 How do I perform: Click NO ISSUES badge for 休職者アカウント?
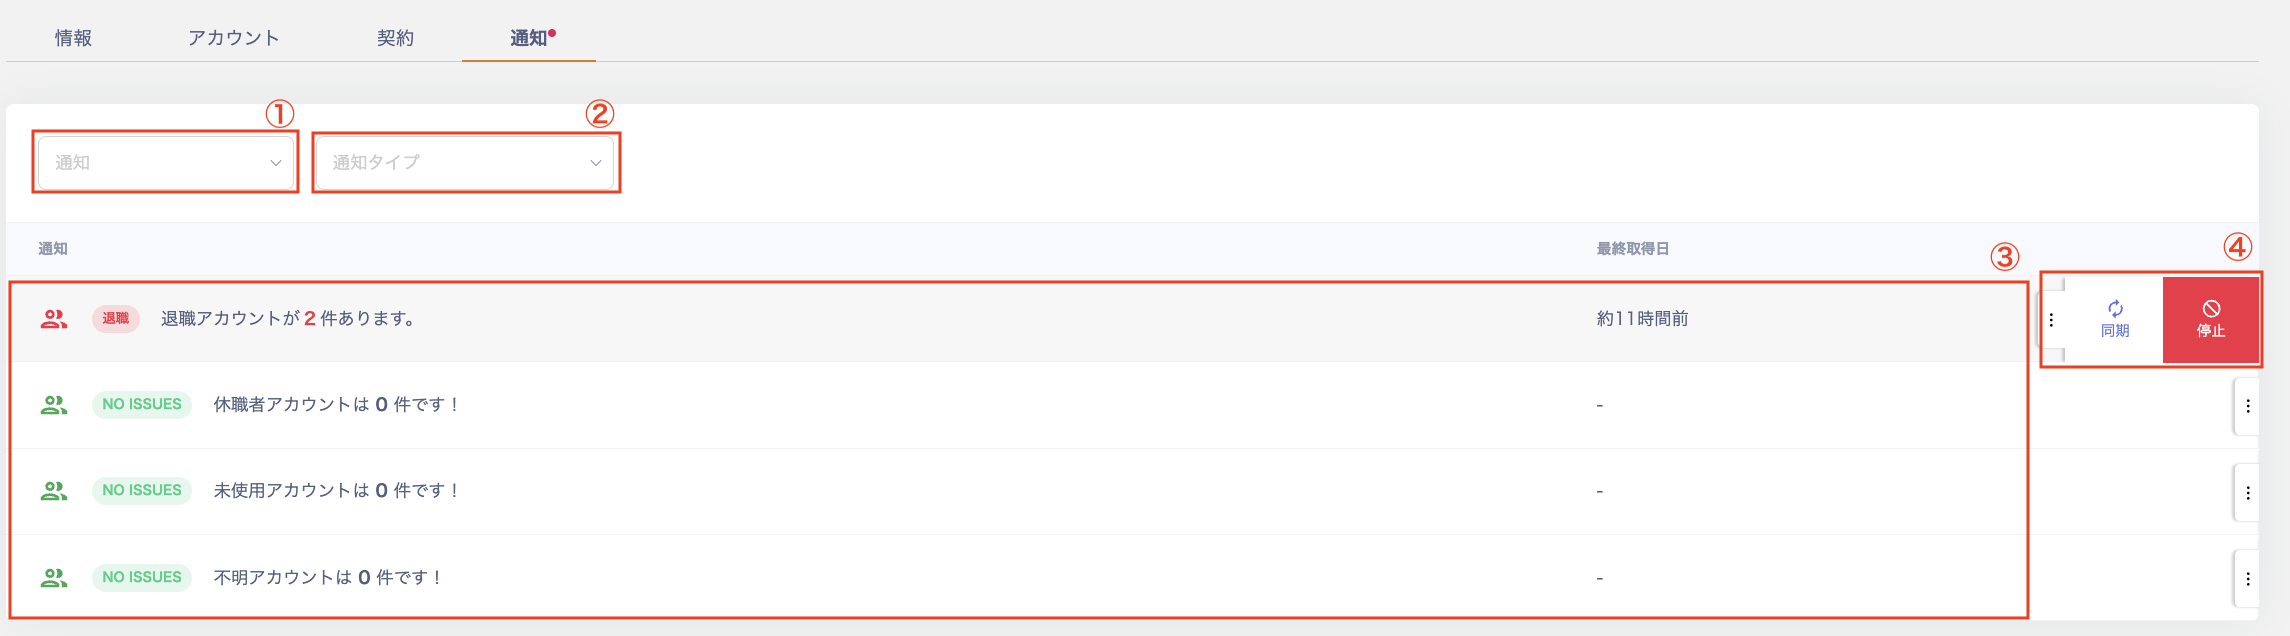(142, 405)
